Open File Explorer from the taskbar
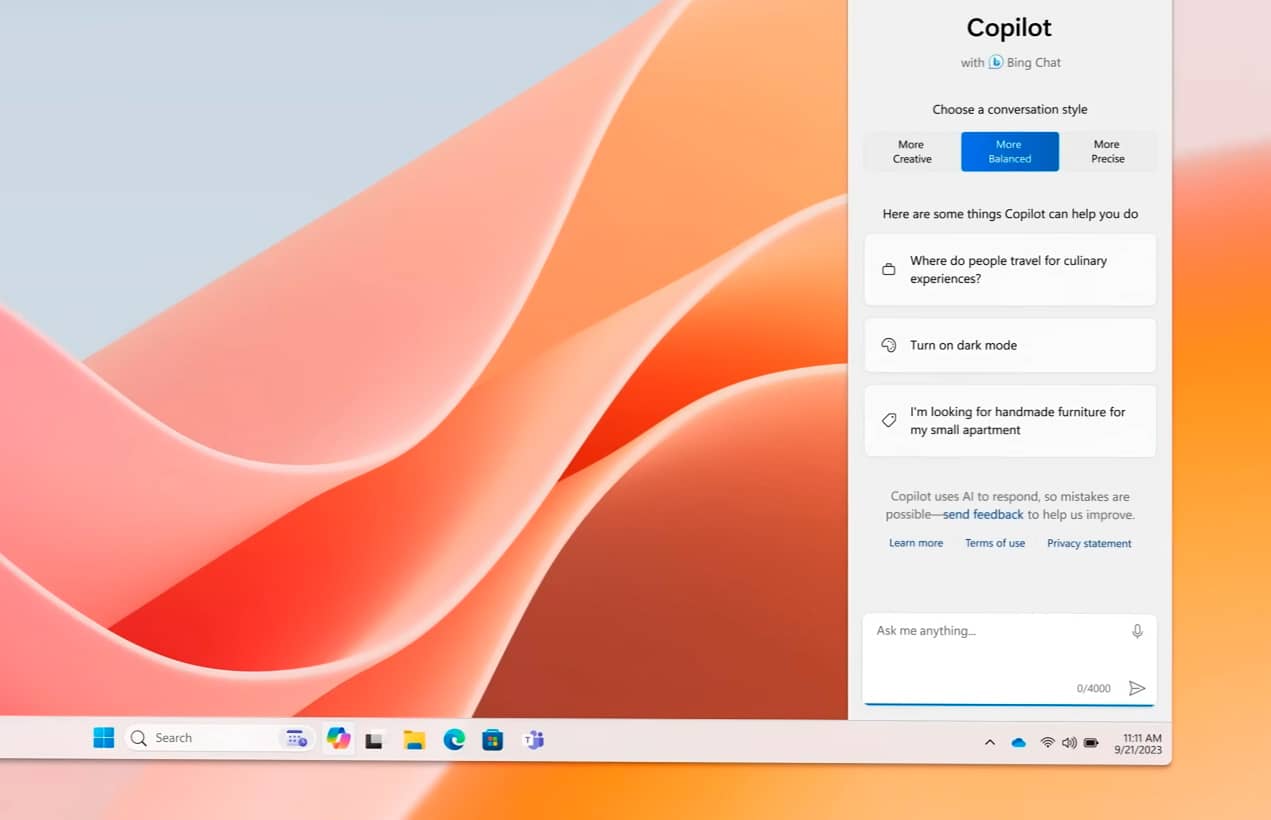1271x820 pixels. pyautogui.click(x=414, y=740)
